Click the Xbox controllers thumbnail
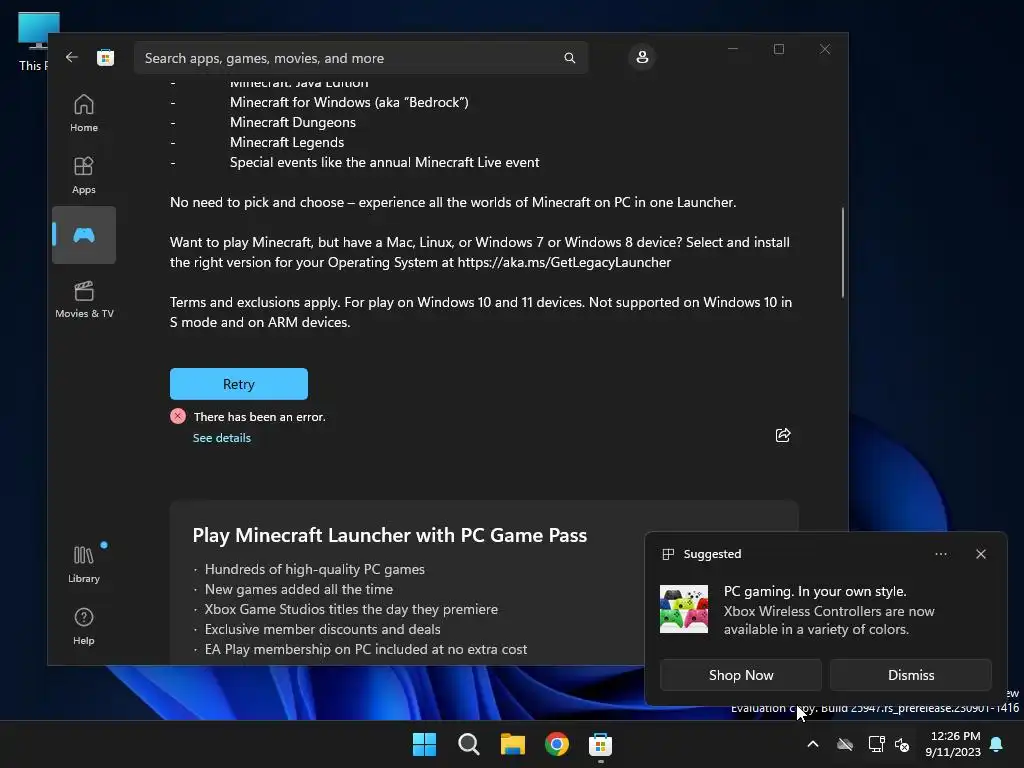The height and width of the screenshot is (768, 1024). pos(684,609)
